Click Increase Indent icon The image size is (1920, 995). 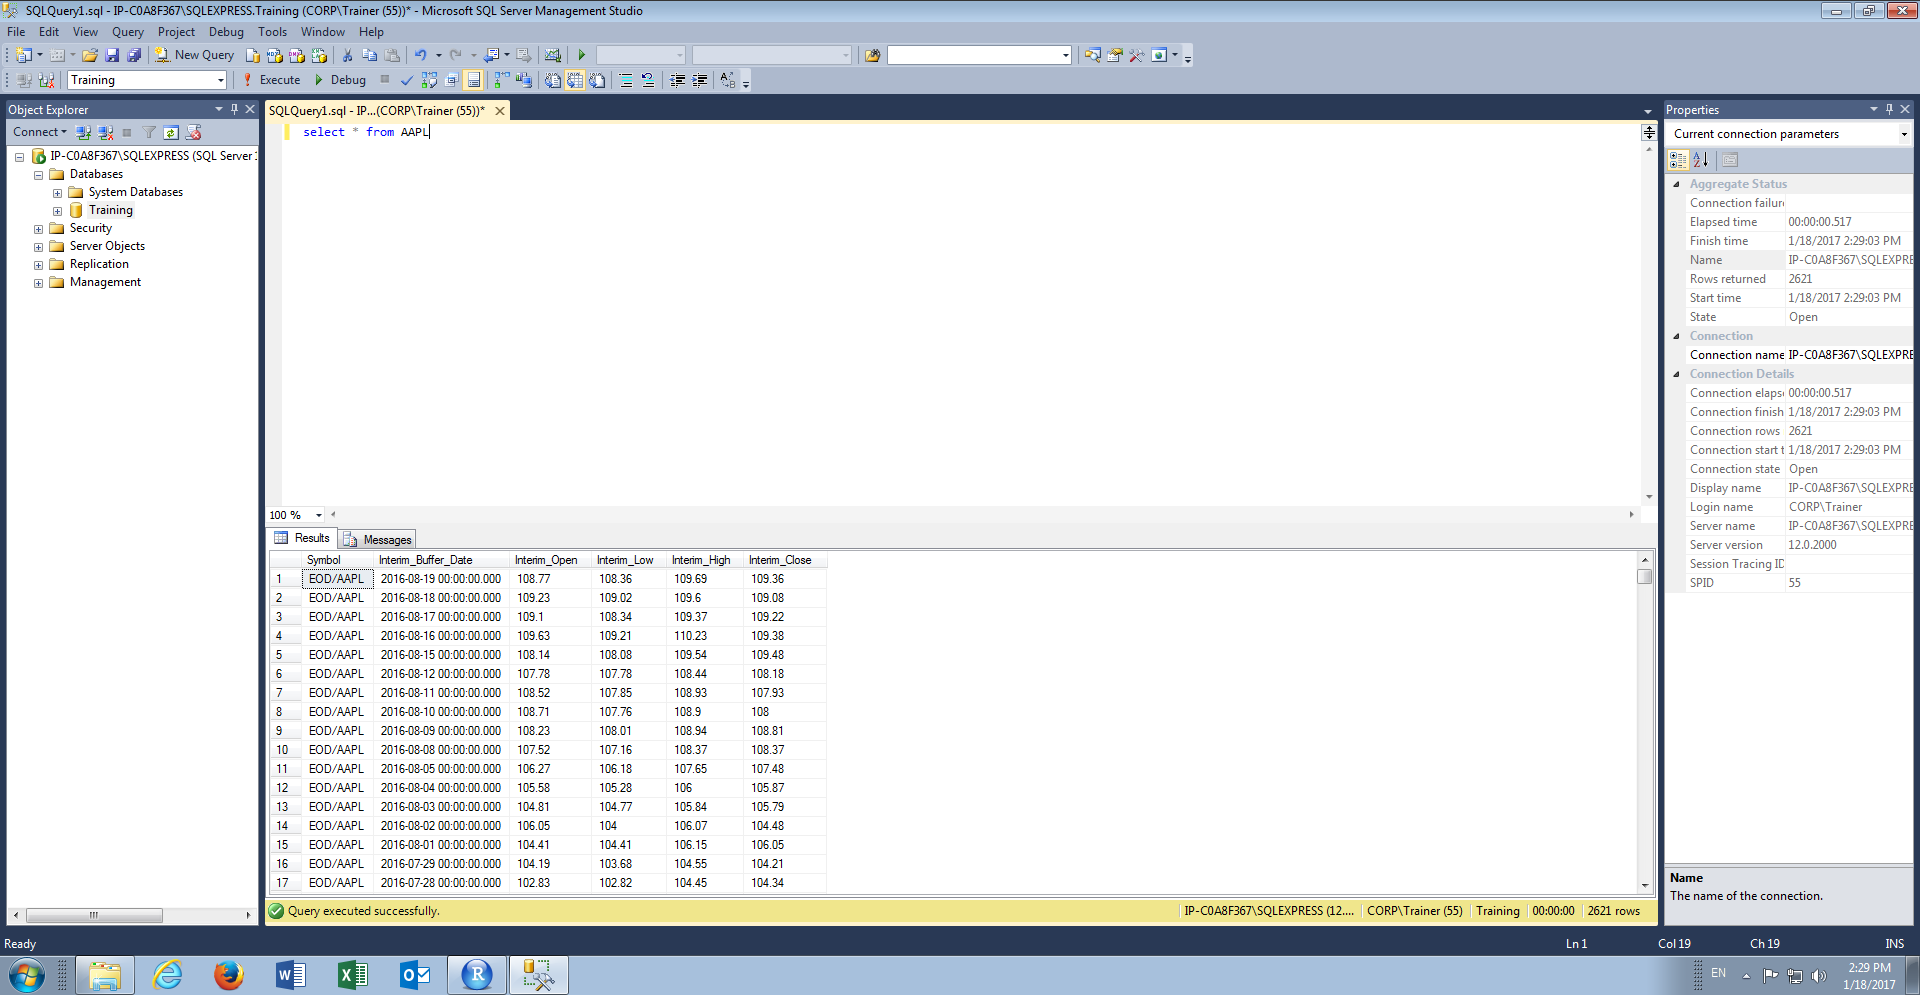click(700, 80)
